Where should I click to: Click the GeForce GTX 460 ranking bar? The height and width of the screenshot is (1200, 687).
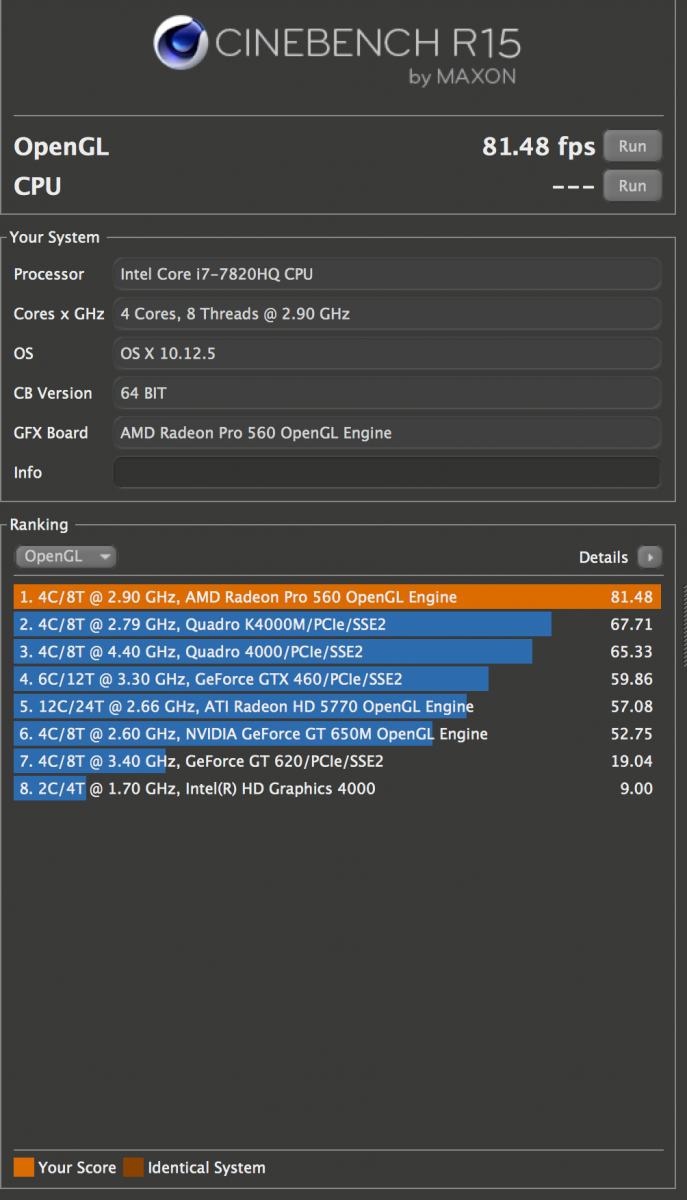(x=250, y=679)
